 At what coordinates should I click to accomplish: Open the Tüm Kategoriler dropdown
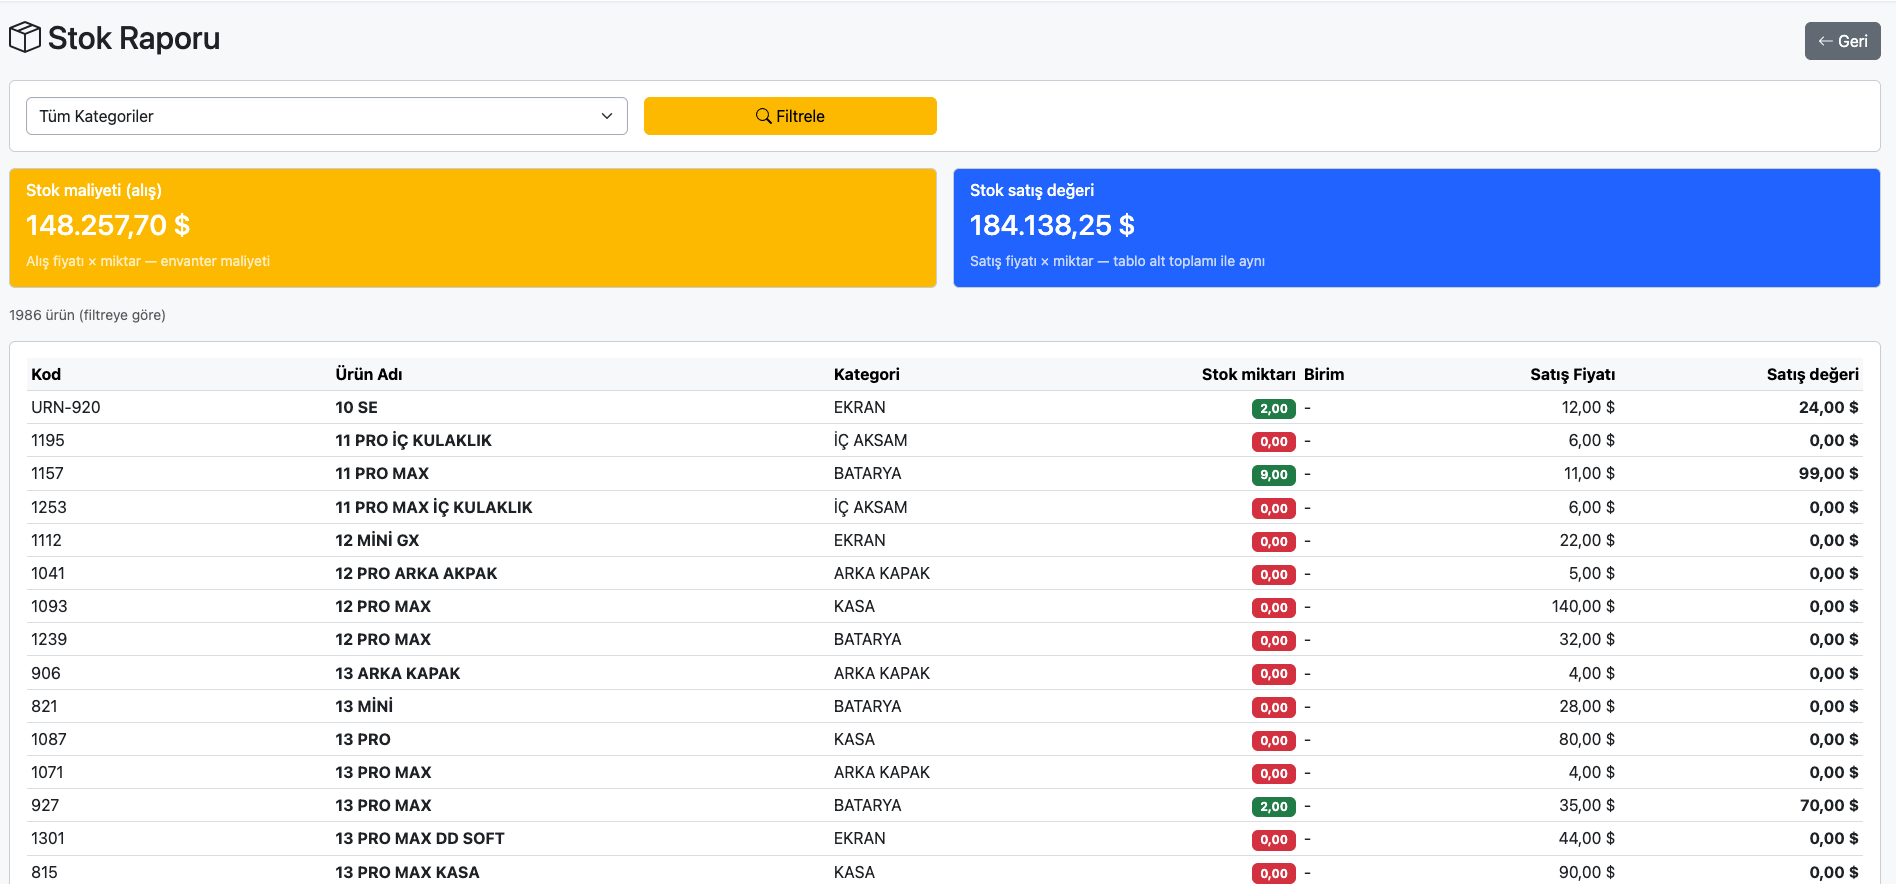point(327,116)
